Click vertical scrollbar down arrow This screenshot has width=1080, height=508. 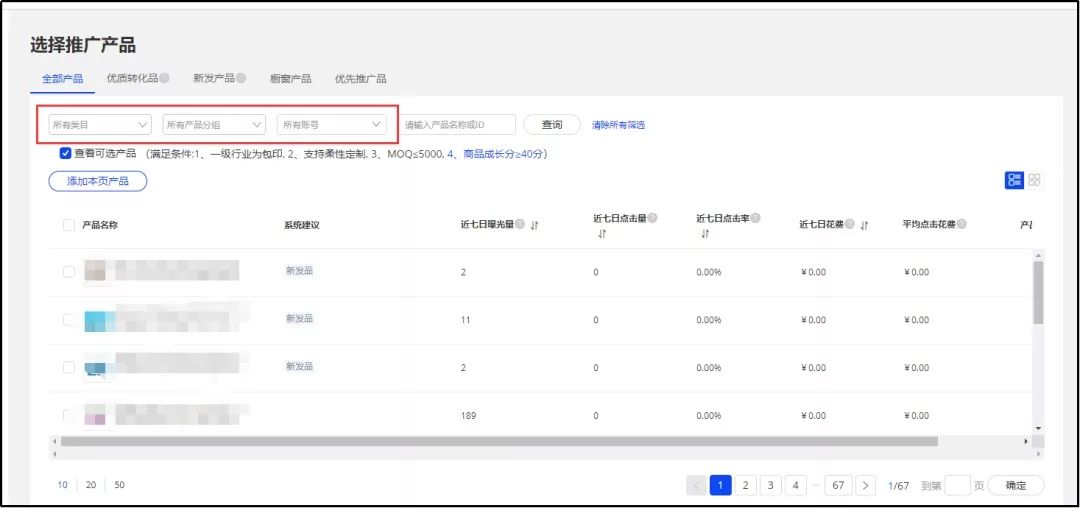pos(1038,428)
